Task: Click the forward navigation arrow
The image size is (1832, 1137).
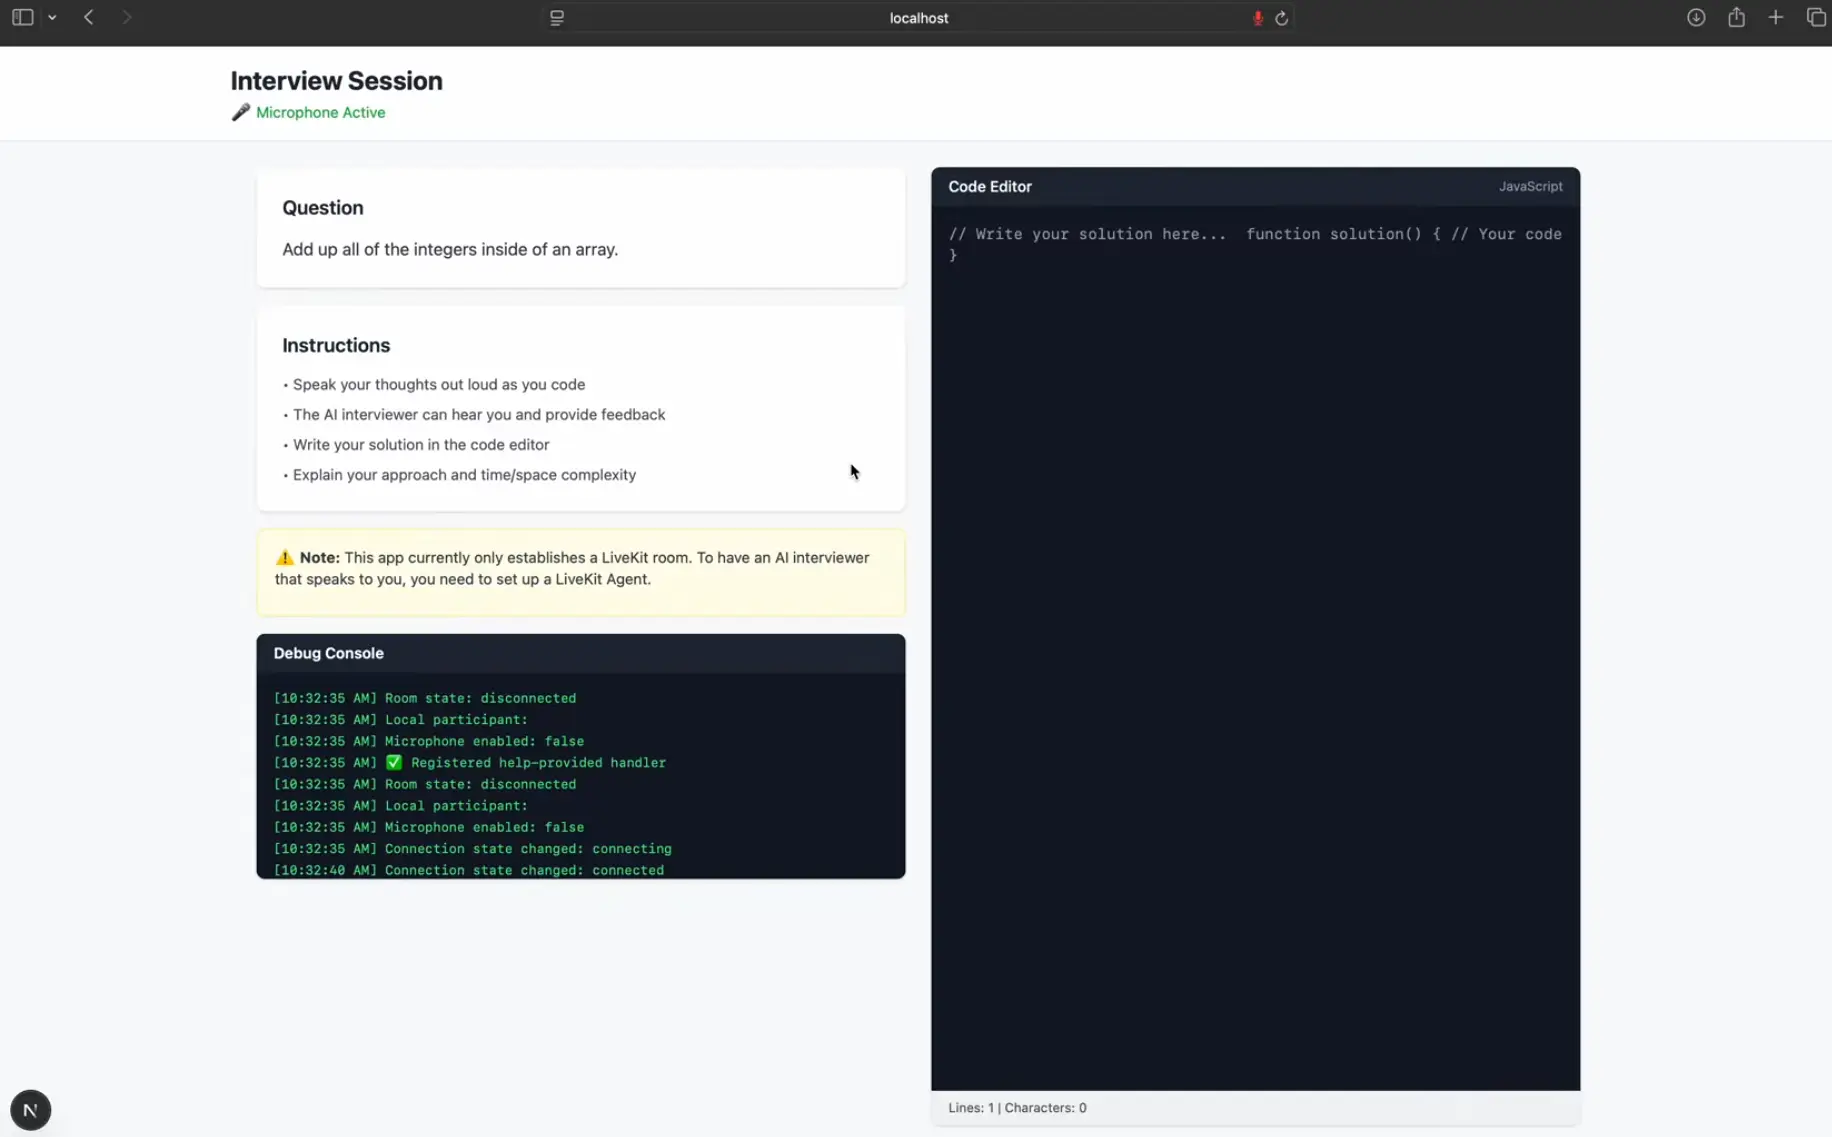Action: click(127, 16)
